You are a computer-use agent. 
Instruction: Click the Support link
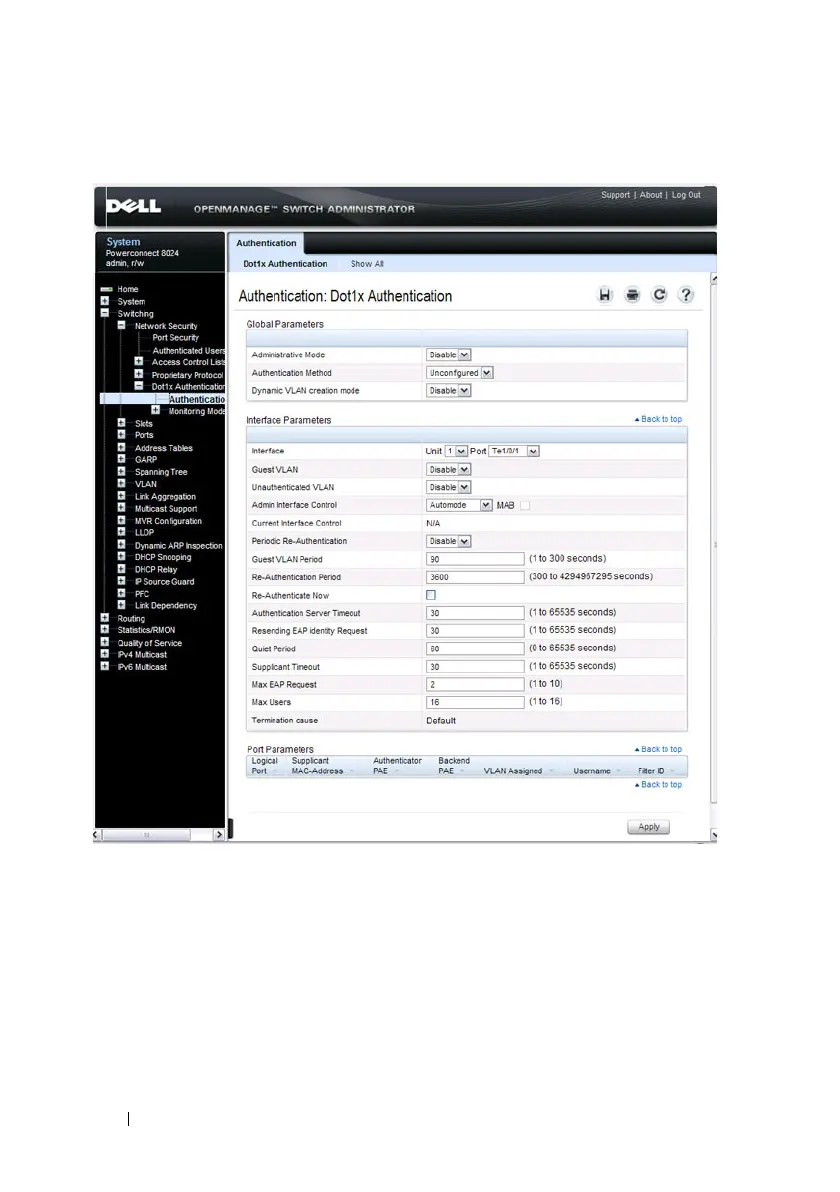pyautogui.click(x=616, y=195)
